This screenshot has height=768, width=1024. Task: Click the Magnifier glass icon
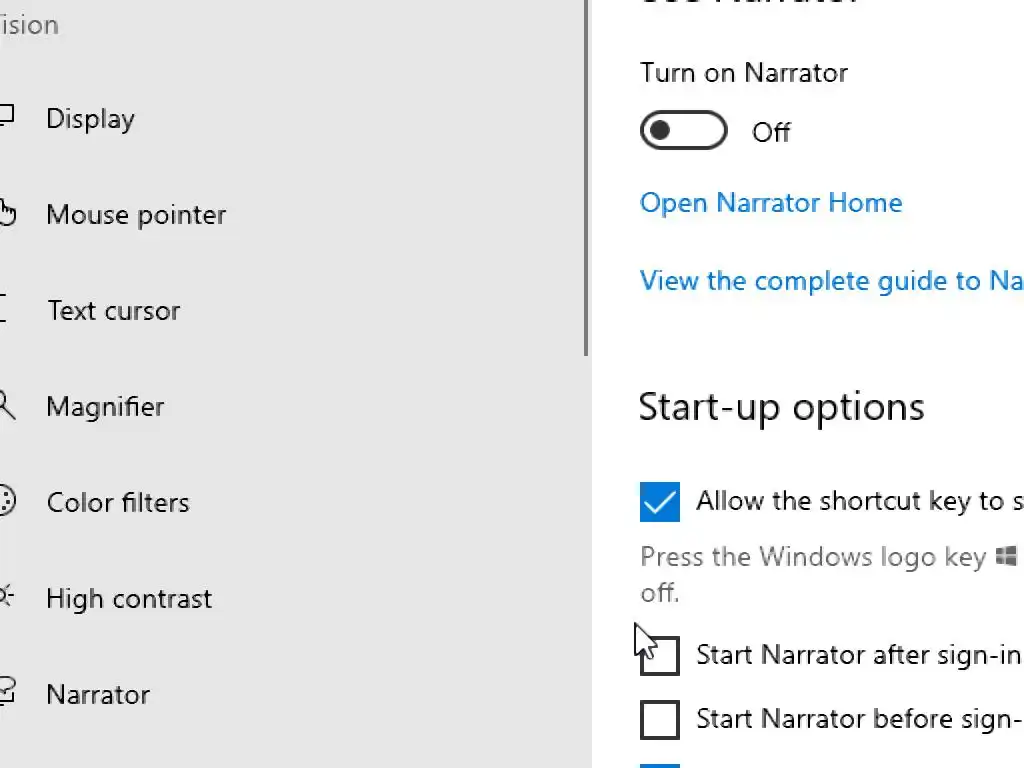[7, 406]
